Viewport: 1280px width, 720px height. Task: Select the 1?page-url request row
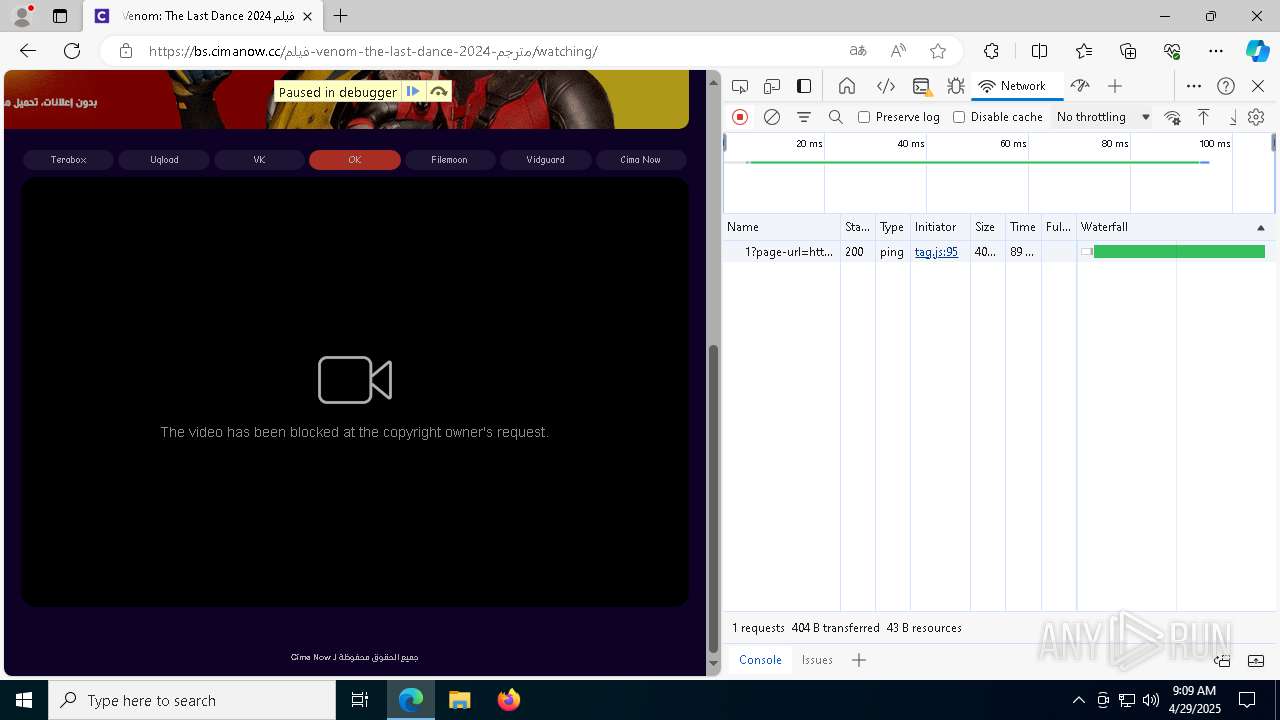(x=998, y=252)
